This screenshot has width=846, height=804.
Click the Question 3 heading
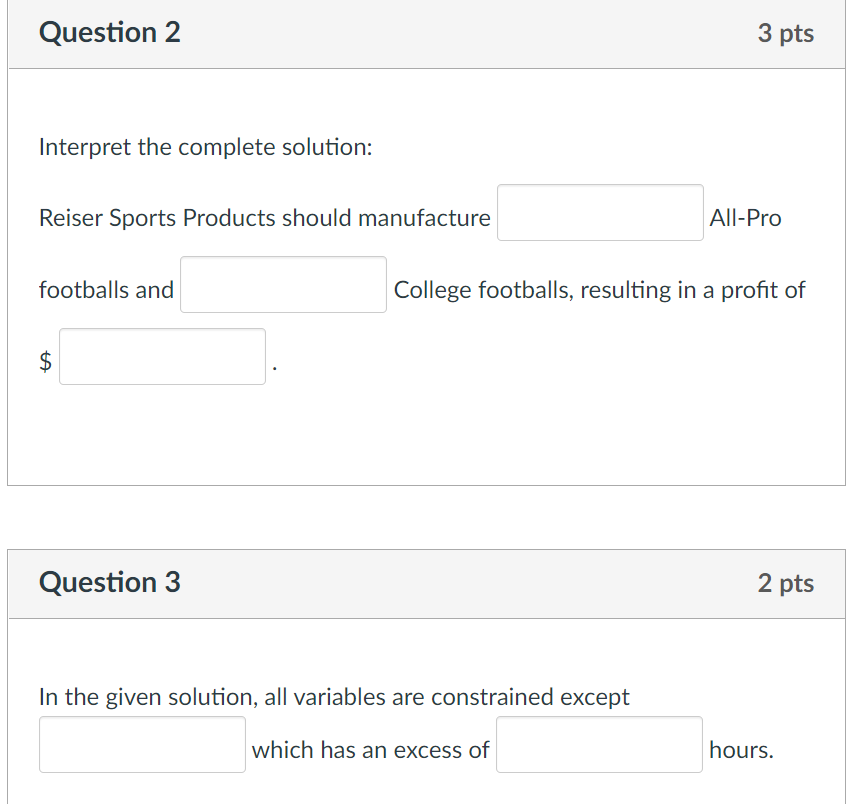110,582
